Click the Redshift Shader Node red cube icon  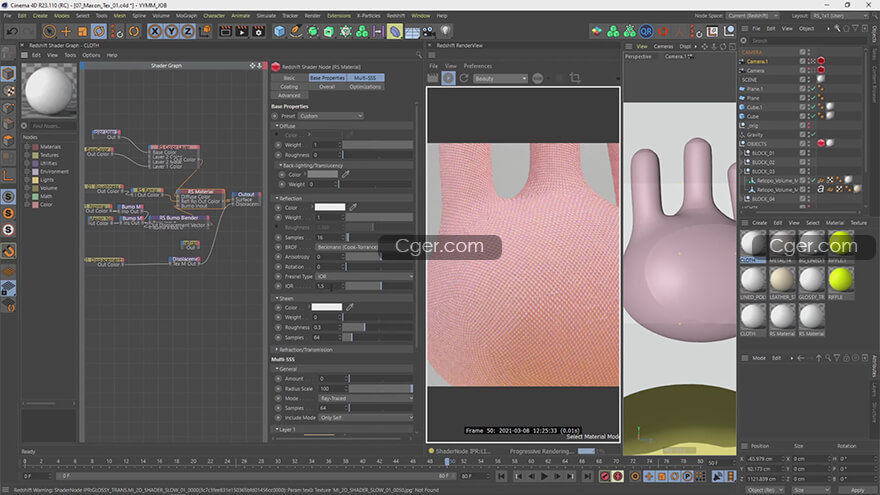pos(276,67)
